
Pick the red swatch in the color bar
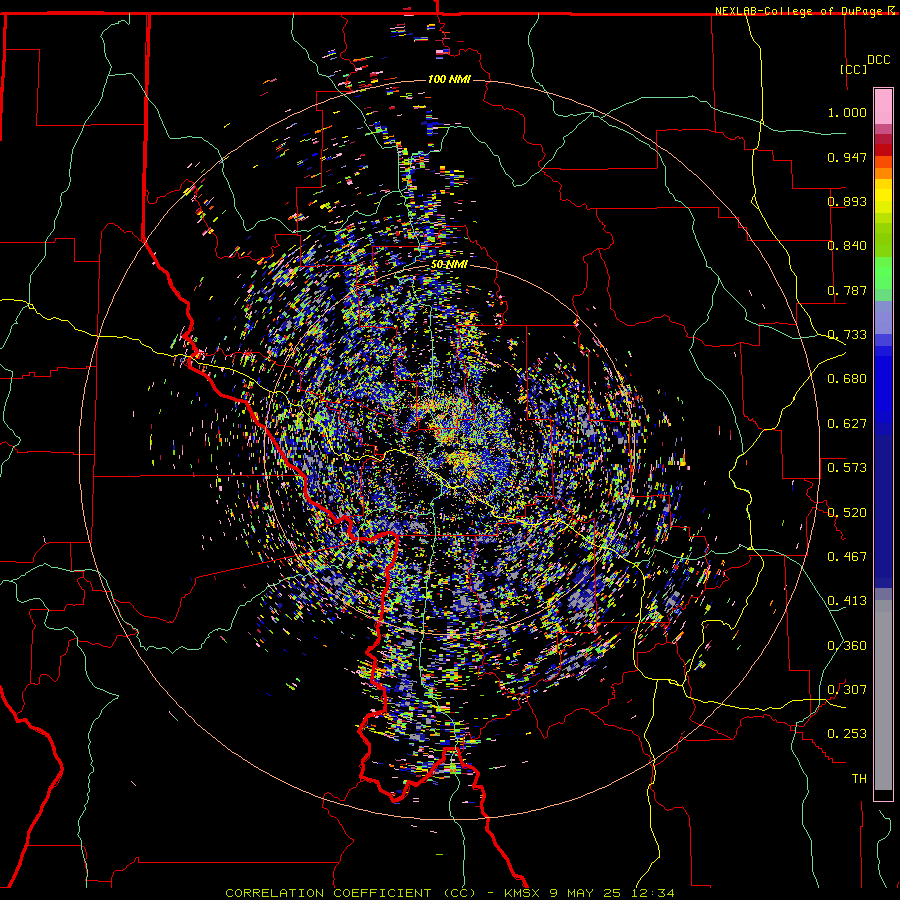click(883, 150)
